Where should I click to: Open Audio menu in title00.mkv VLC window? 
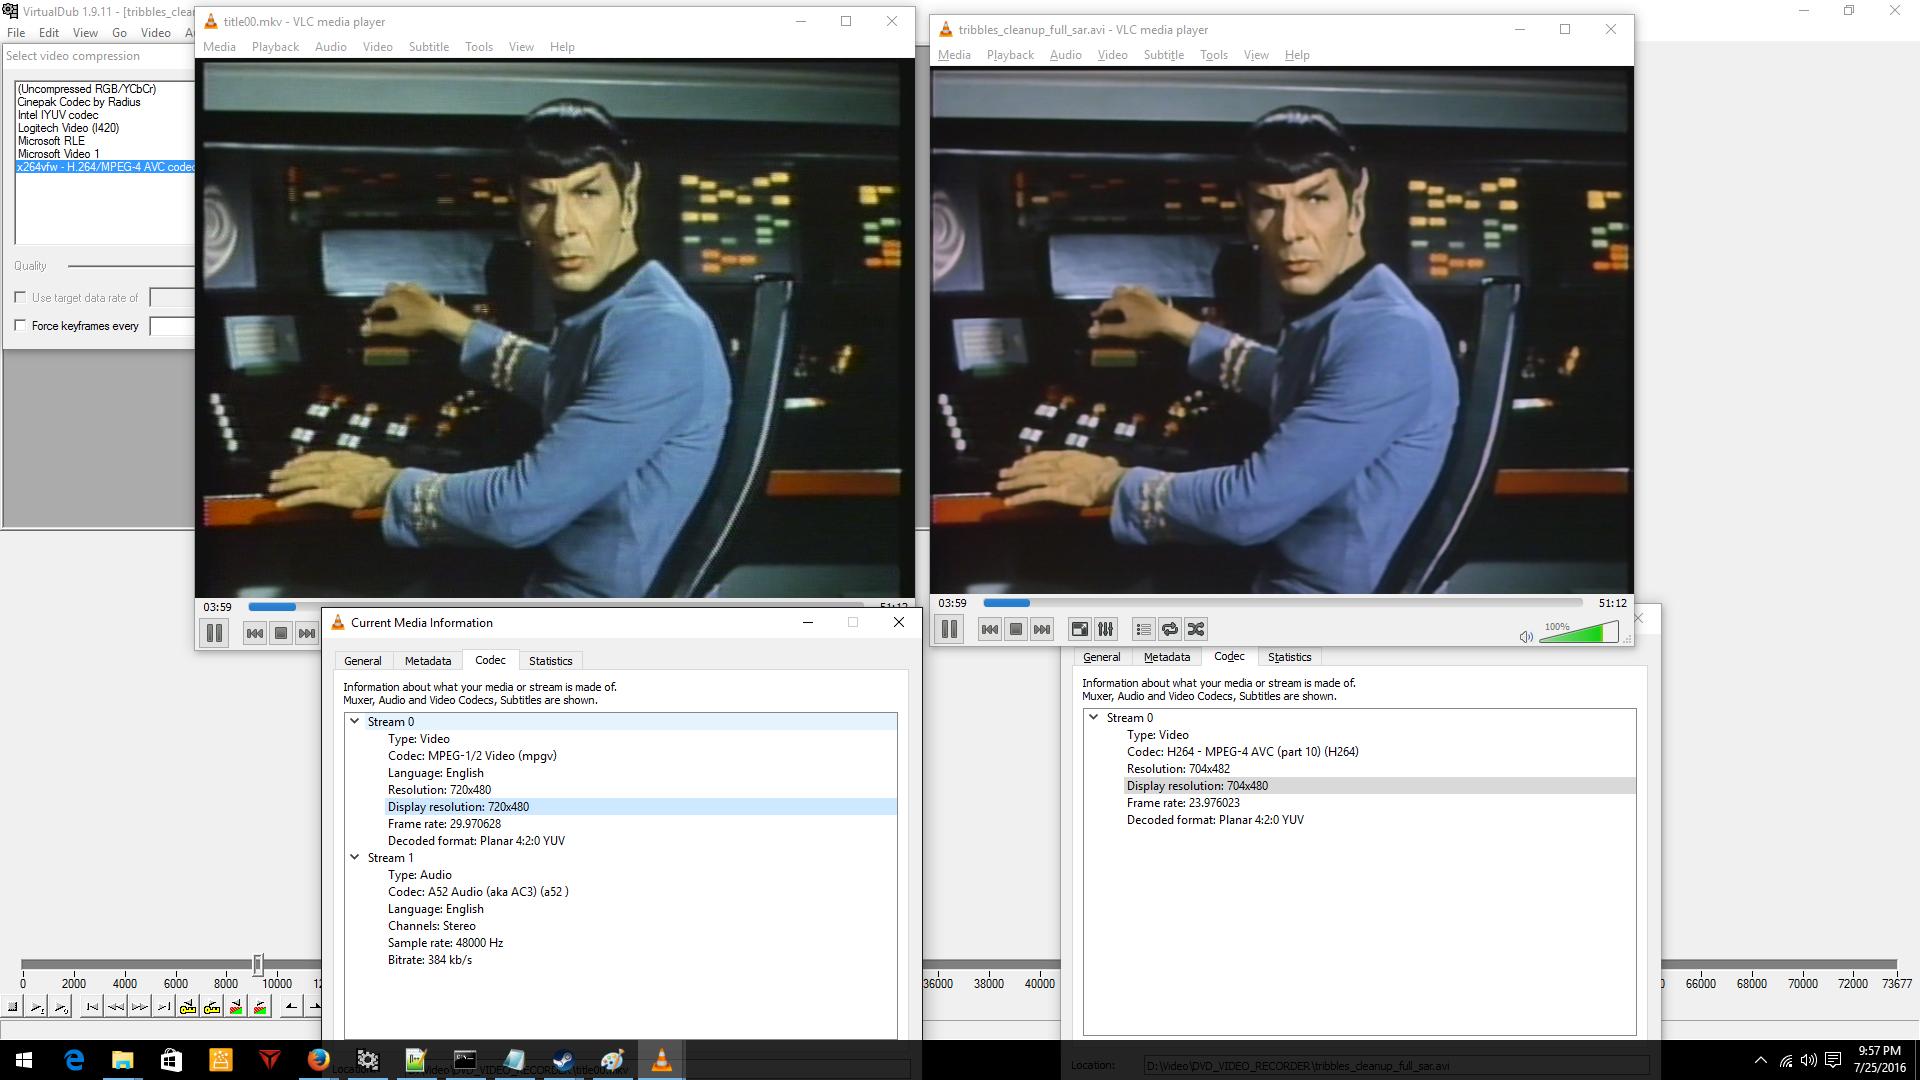330,47
